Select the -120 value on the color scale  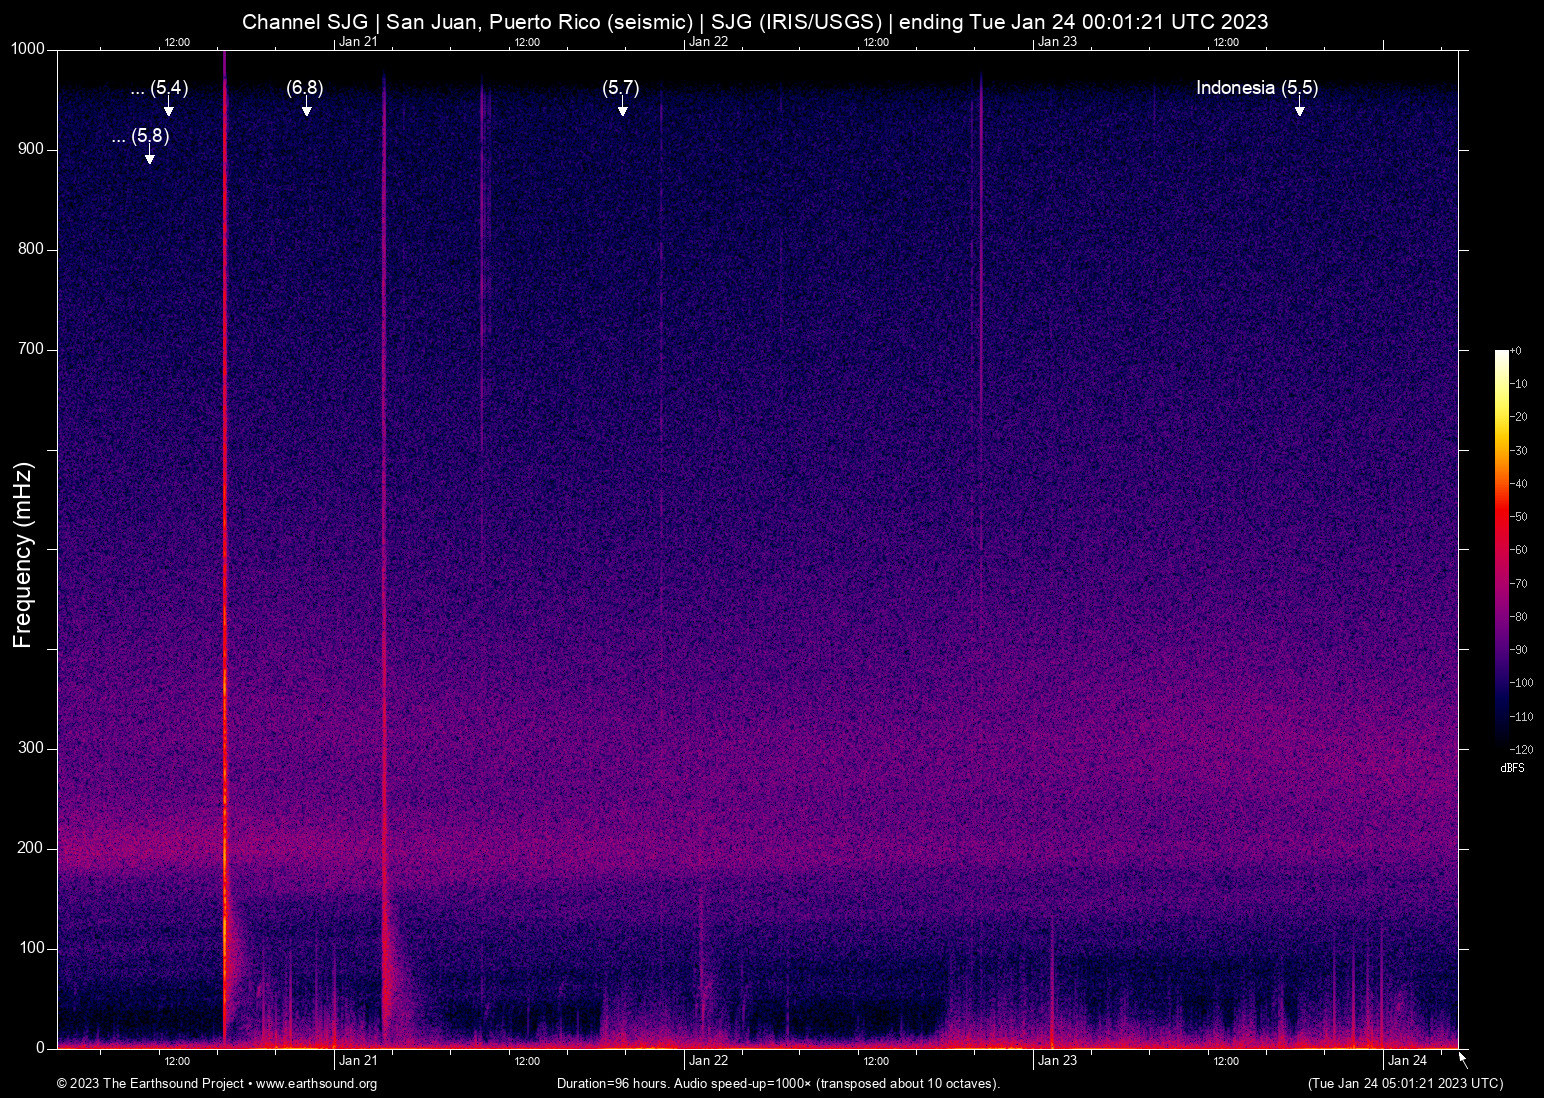pyautogui.click(x=1521, y=750)
